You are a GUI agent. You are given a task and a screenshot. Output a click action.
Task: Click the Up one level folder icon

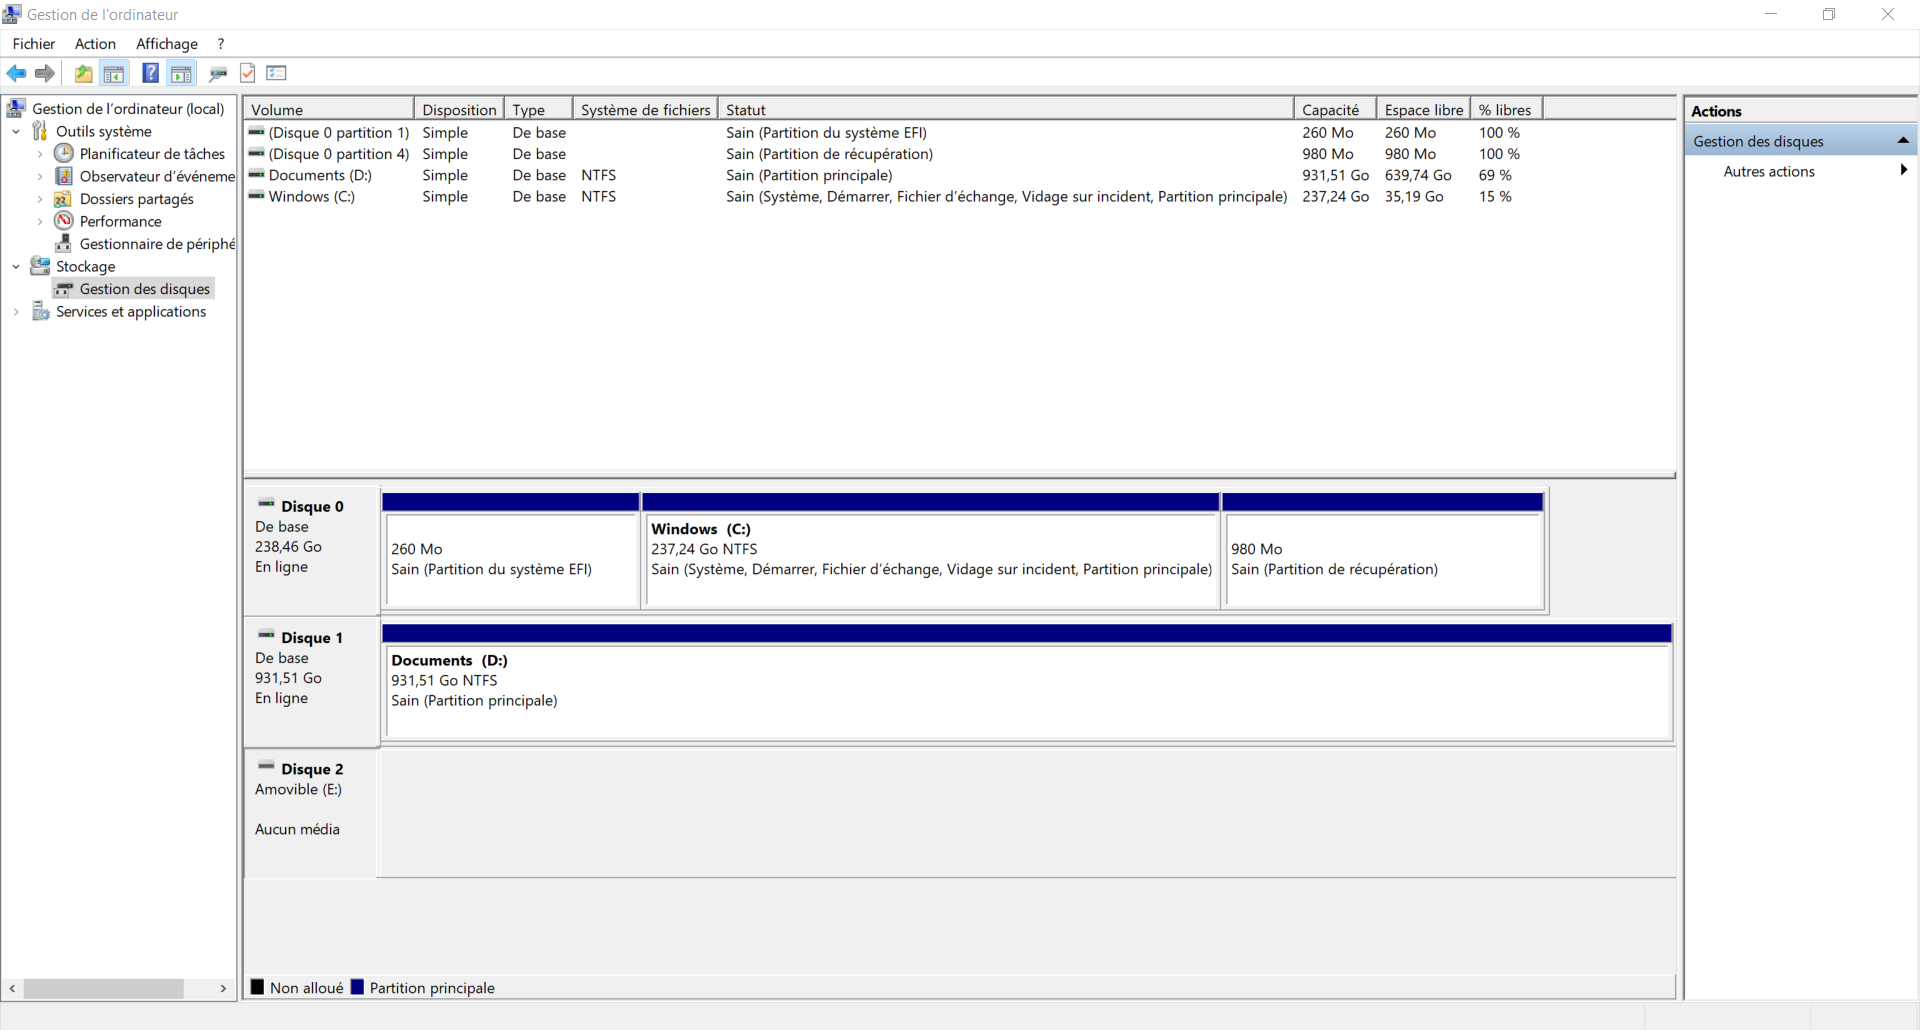[x=84, y=73]
